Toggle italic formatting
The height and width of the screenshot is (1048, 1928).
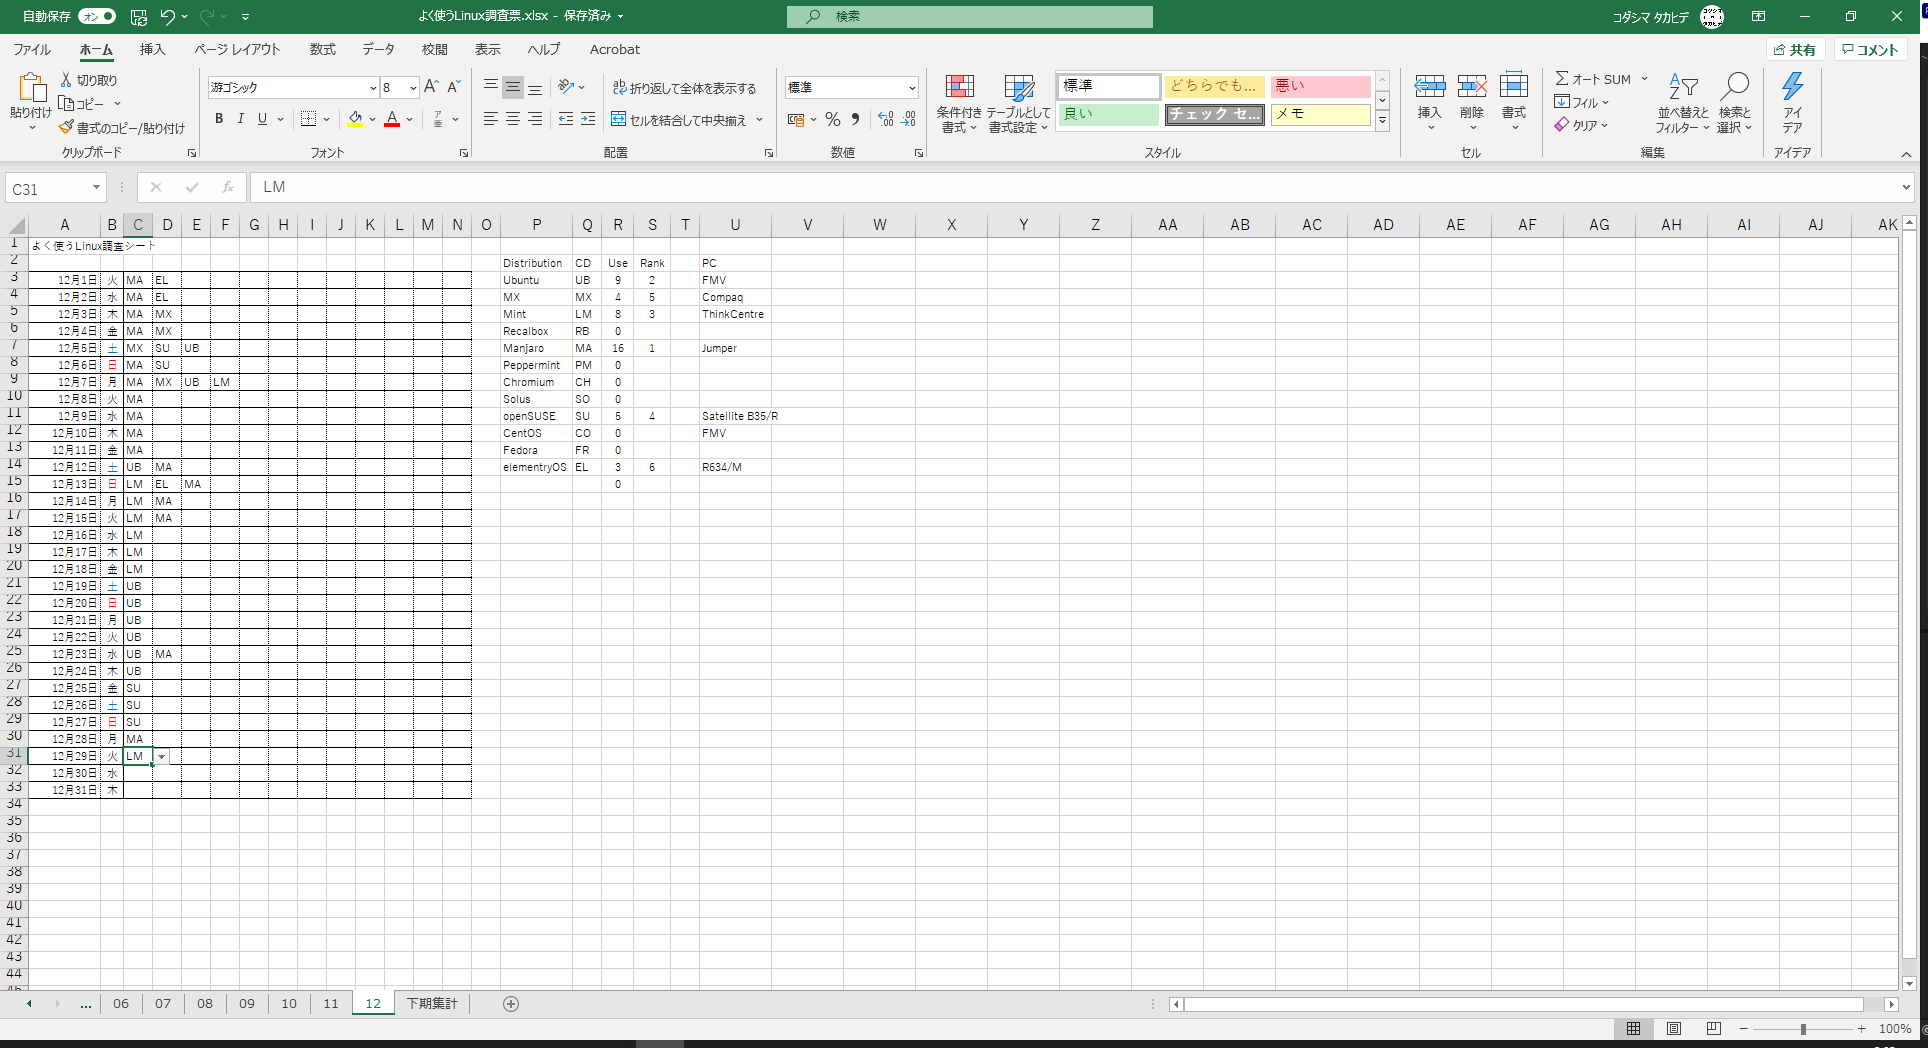[241, 119]
